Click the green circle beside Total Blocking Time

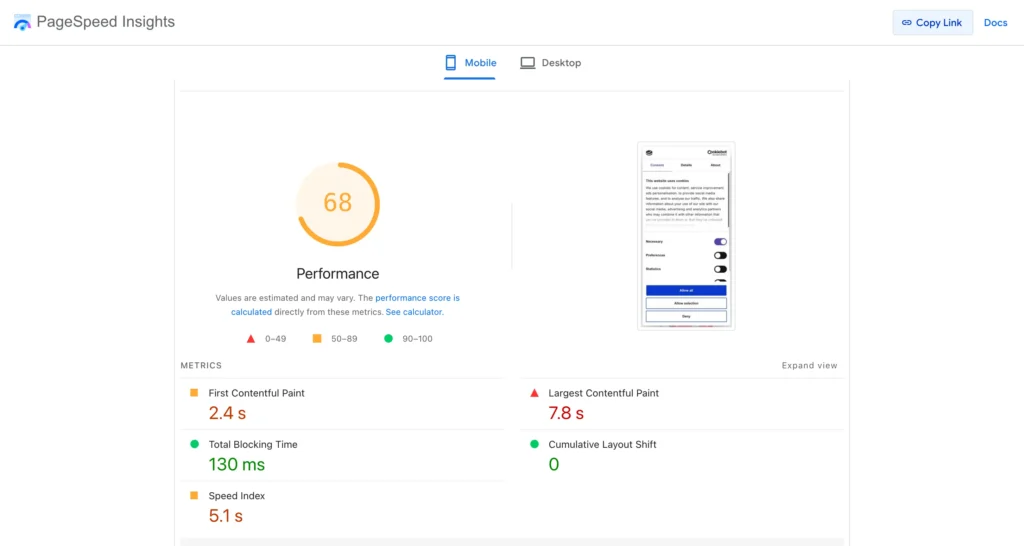pos(194,444)
